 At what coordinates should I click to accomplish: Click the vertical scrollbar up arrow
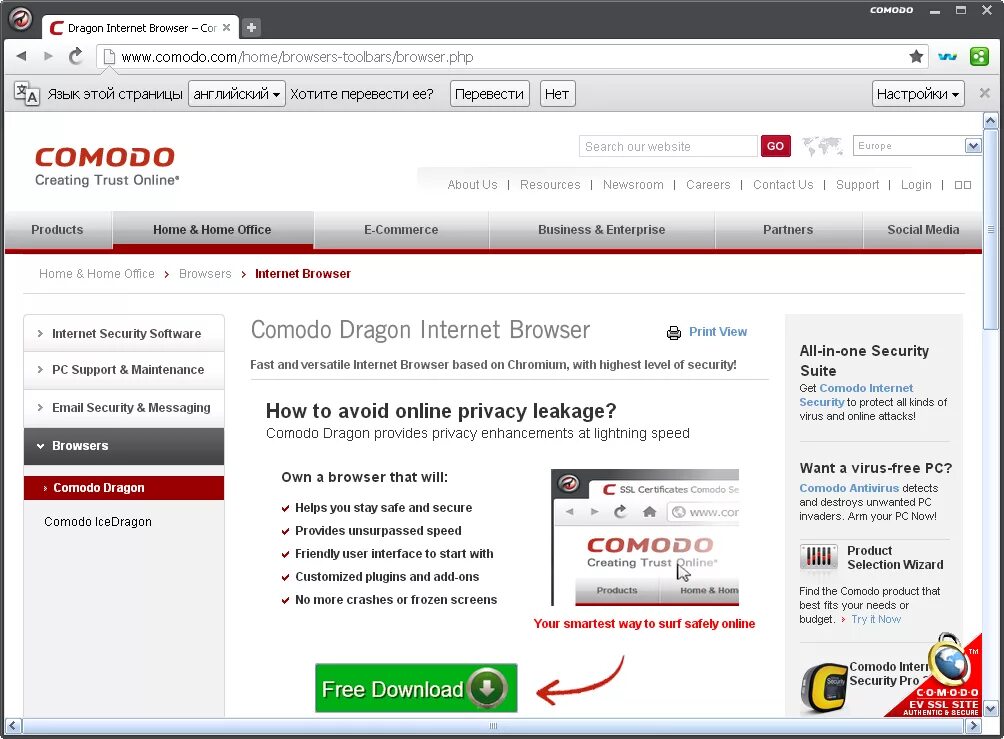(x=991, y=120)
